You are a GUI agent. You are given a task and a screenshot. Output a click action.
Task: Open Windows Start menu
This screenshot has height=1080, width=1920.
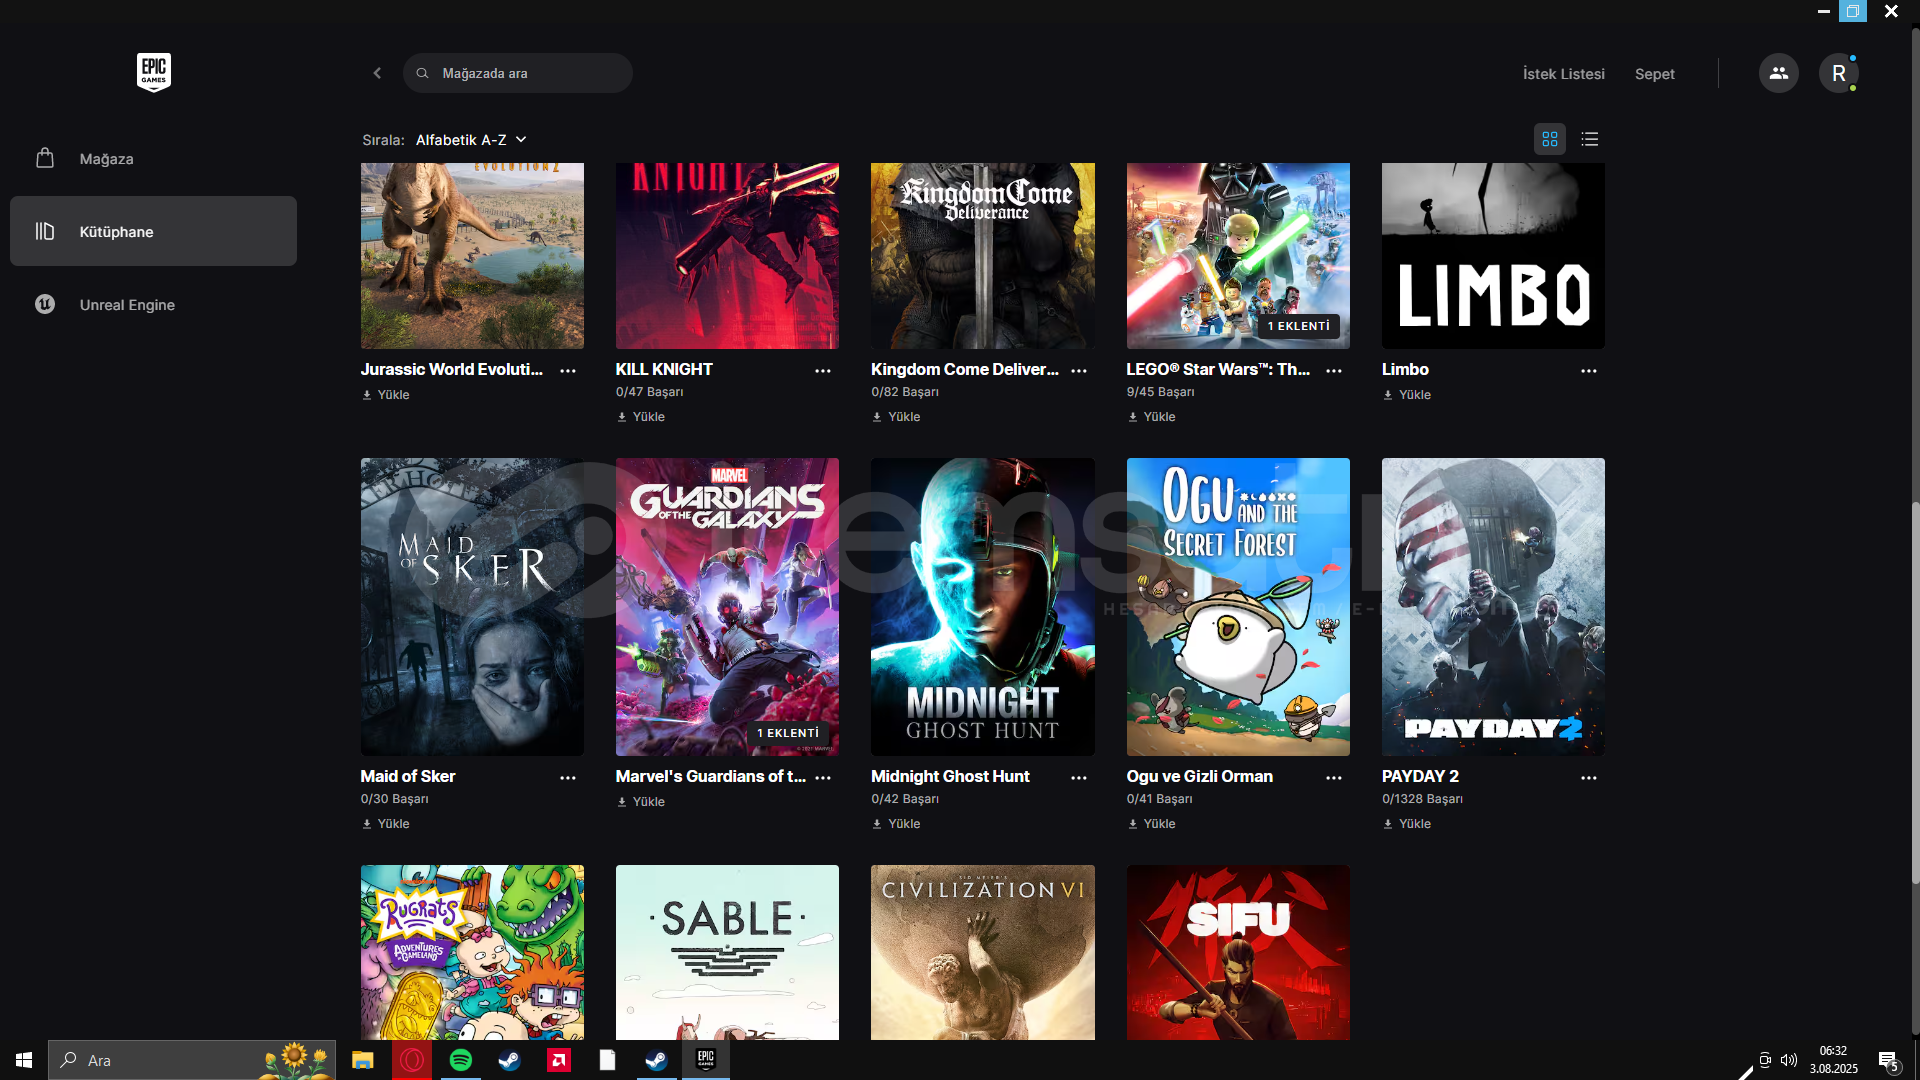tap(24, 1060)
